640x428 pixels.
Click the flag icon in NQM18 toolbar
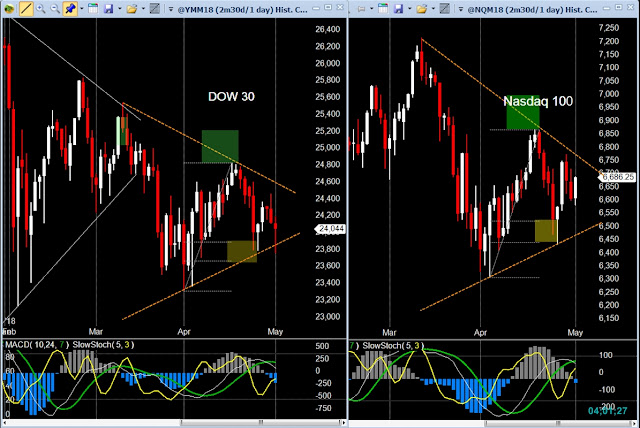[361, 9]
